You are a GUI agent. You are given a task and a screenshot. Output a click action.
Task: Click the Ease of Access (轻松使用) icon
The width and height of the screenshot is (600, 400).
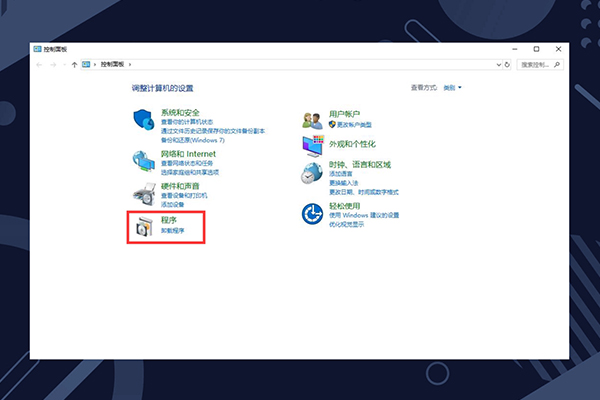(312, 211)
